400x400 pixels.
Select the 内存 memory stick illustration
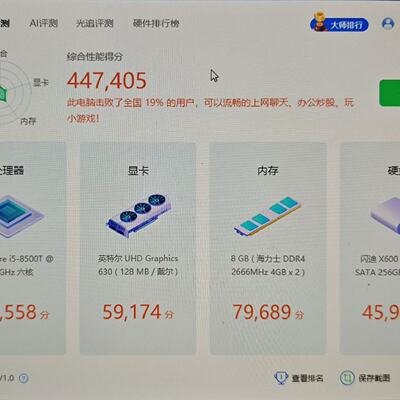point(268,216)
